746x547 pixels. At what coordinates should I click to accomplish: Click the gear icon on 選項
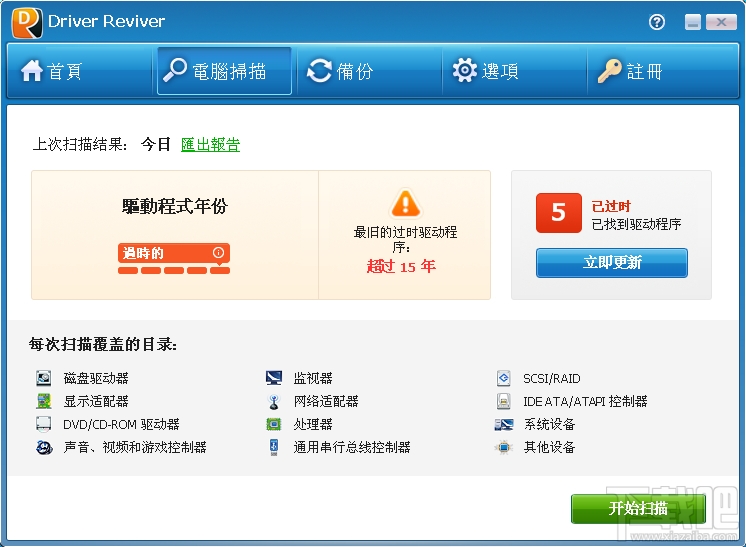[464, 70]
